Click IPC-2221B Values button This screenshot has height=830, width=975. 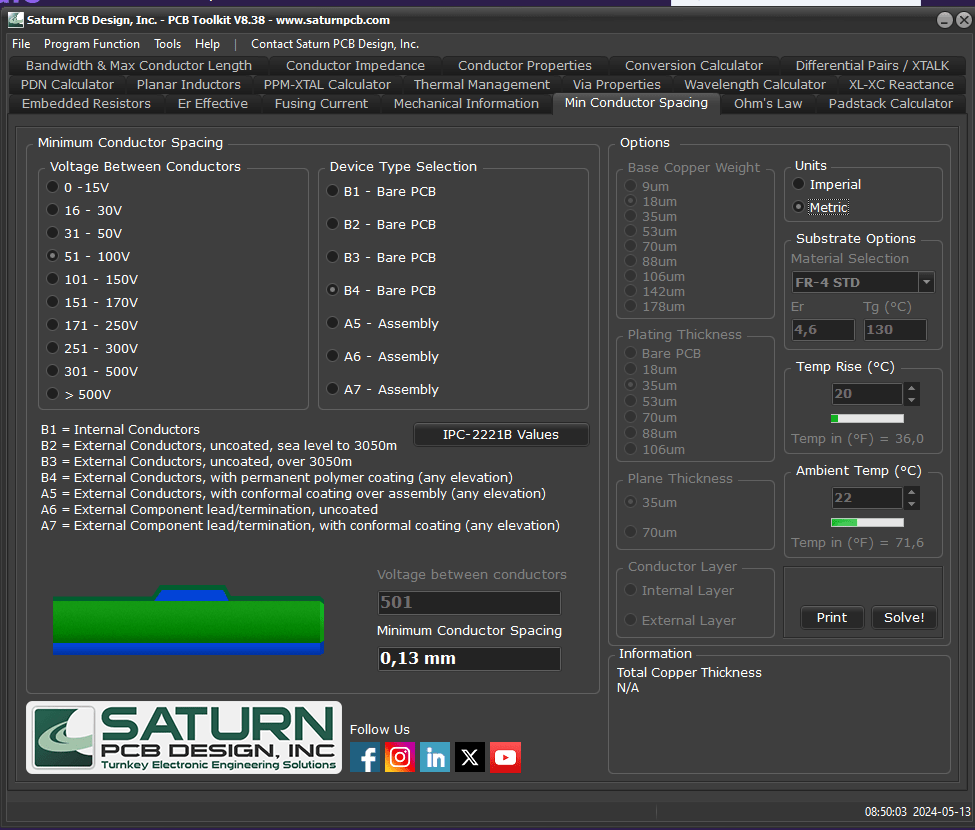[x=501, y=435]
